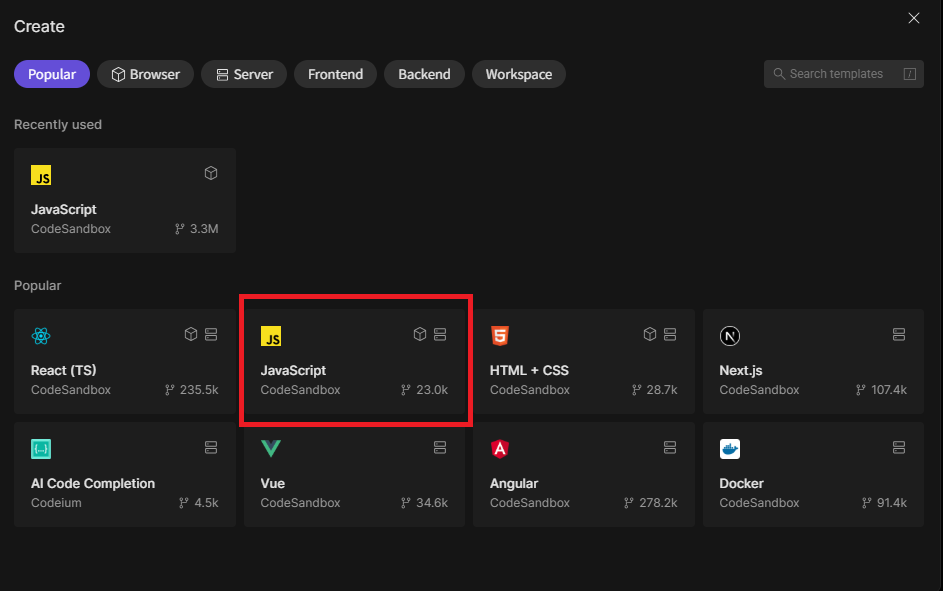This screenshot has height=591, width=943.
Task: Open the Backend filter tab
Action: (x=424, y=74)
